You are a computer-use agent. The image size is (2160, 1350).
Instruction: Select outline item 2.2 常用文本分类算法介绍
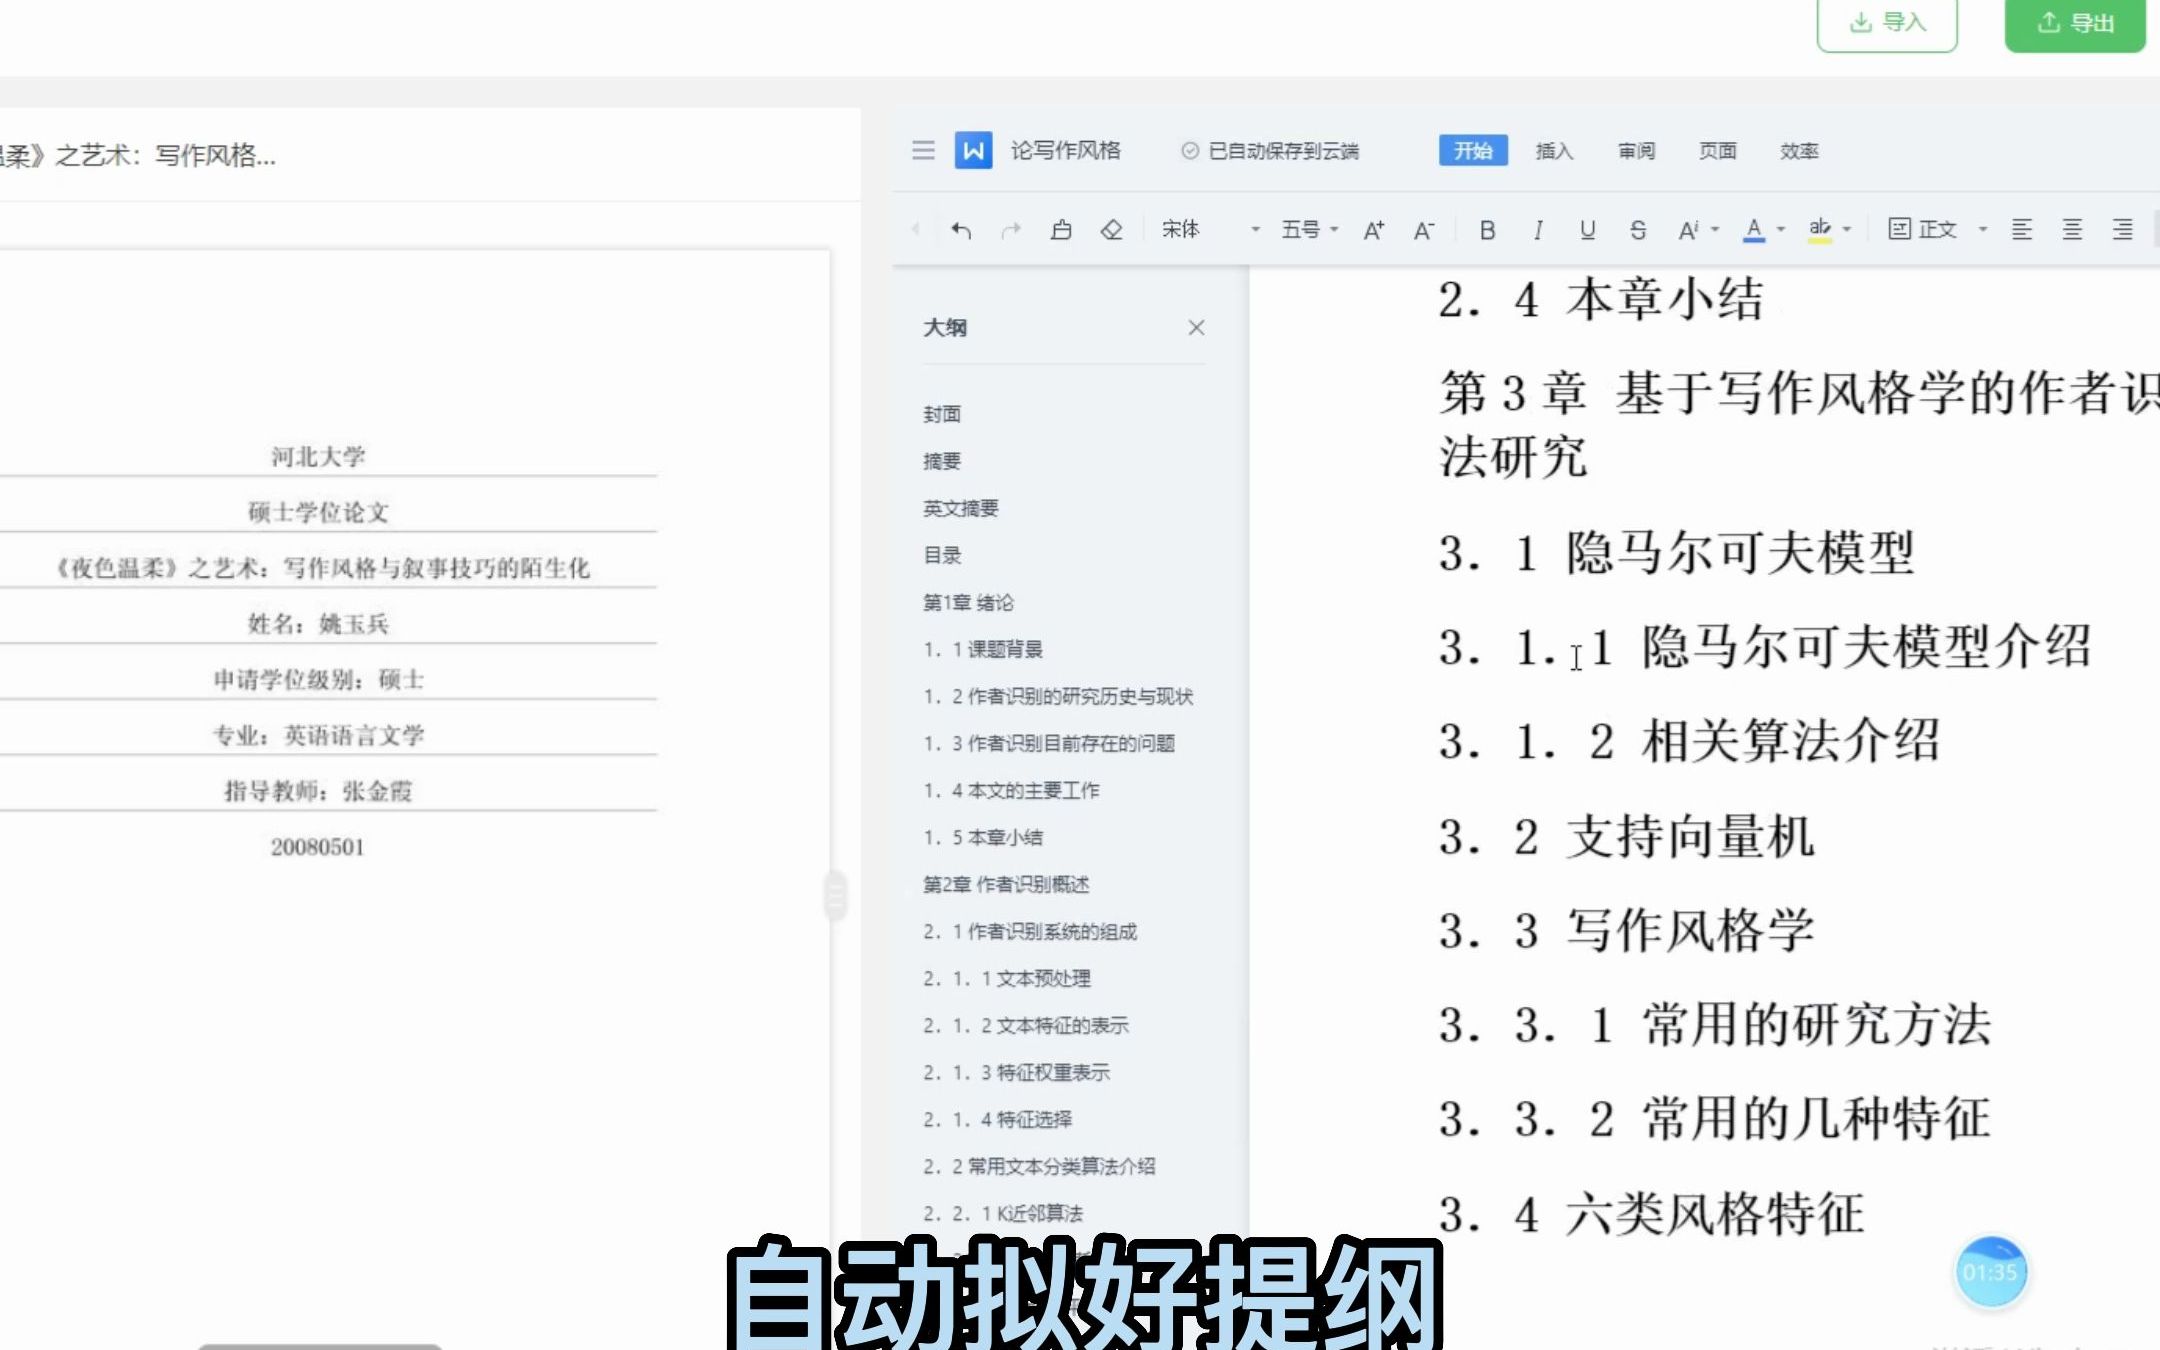click(1039, 1166)
